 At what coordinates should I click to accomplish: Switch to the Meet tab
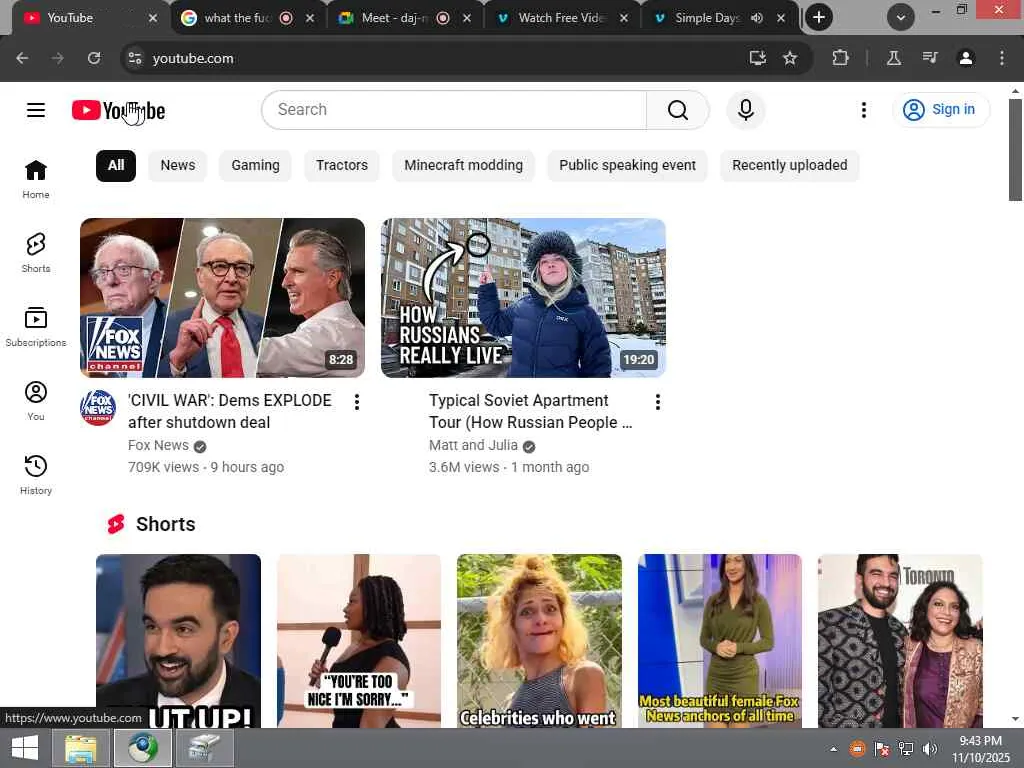[406, 18]
